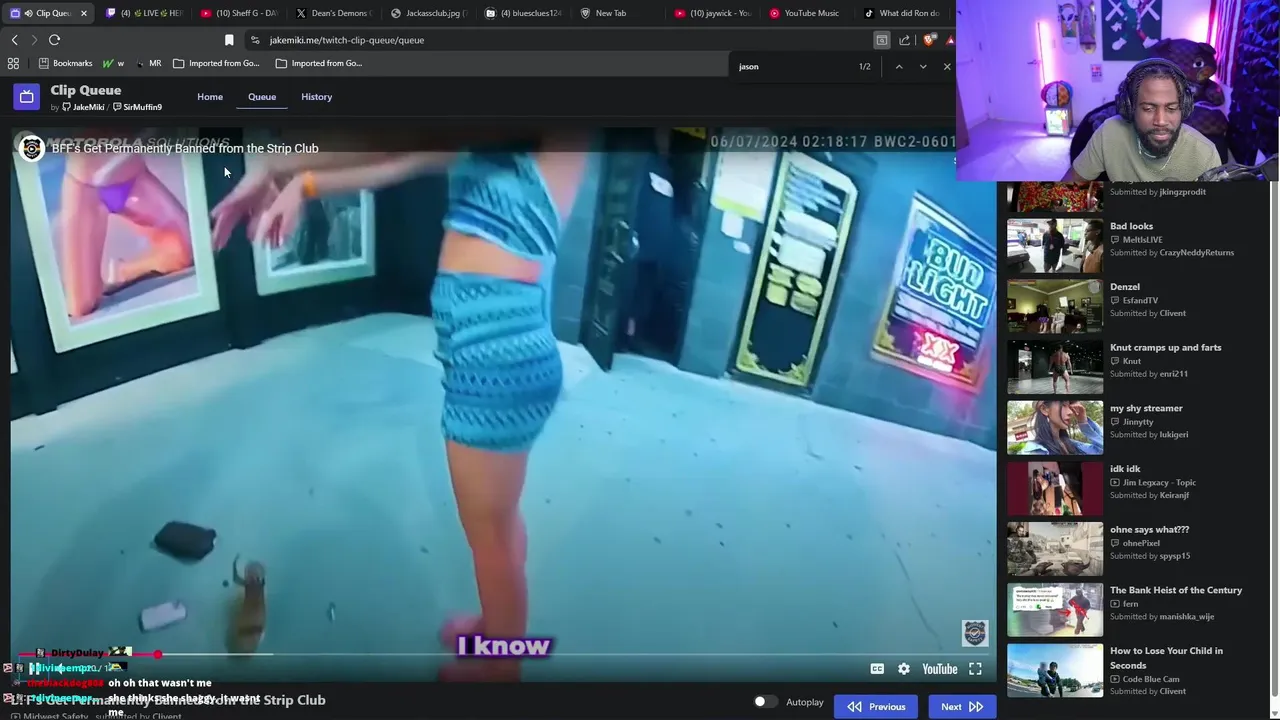Image resolution: width=1280 pixels, height=720 pixels.
Task: Open the second 'Imported from Go...' folder
Action: coord(319,63)
